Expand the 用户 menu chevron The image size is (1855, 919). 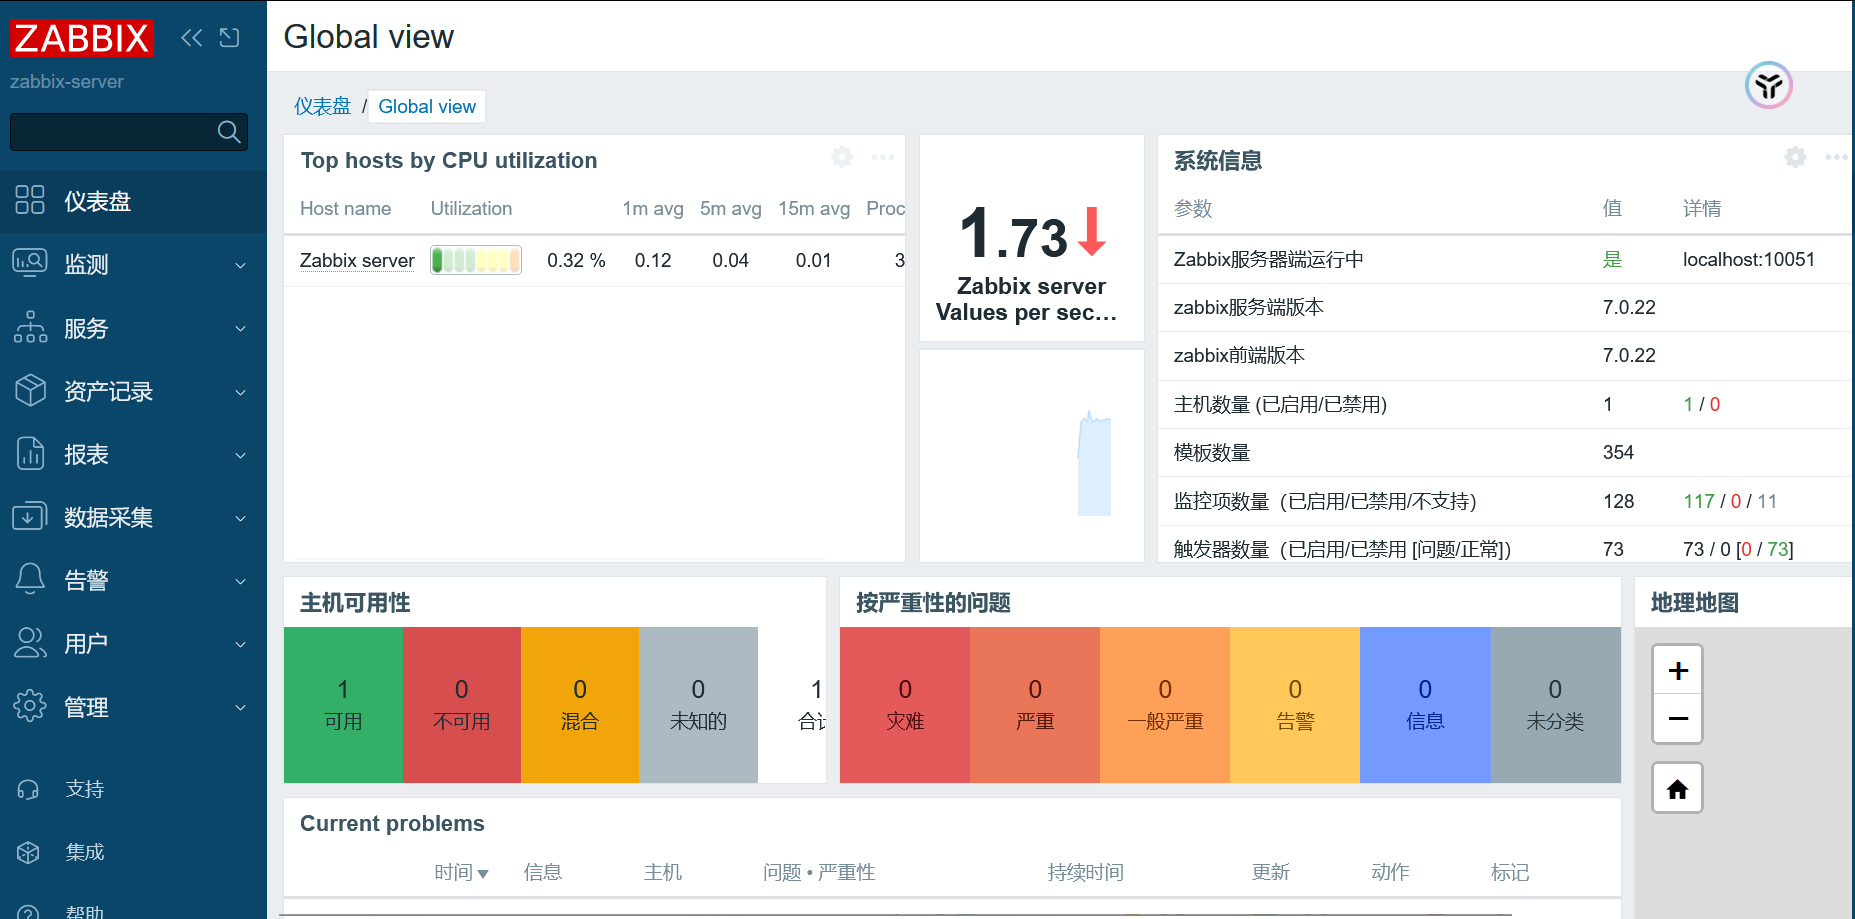240,644
